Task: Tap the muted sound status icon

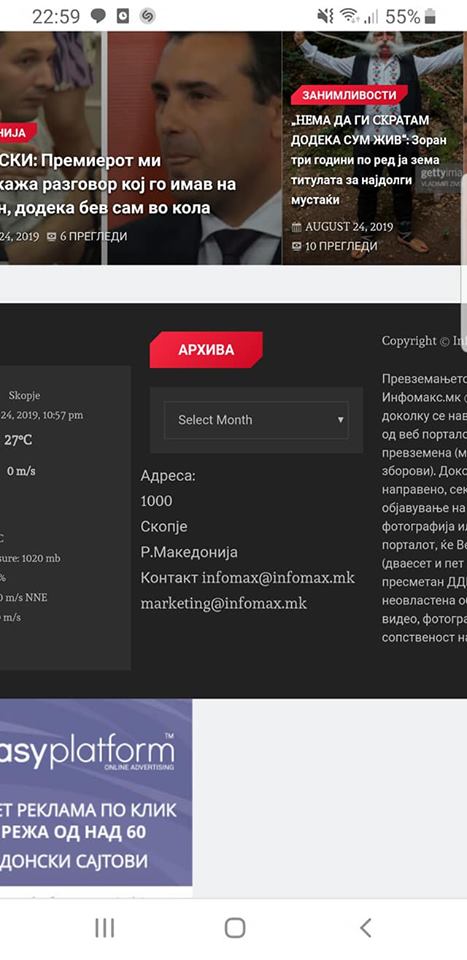Action: pyautogui.click(x=326, y=16)
